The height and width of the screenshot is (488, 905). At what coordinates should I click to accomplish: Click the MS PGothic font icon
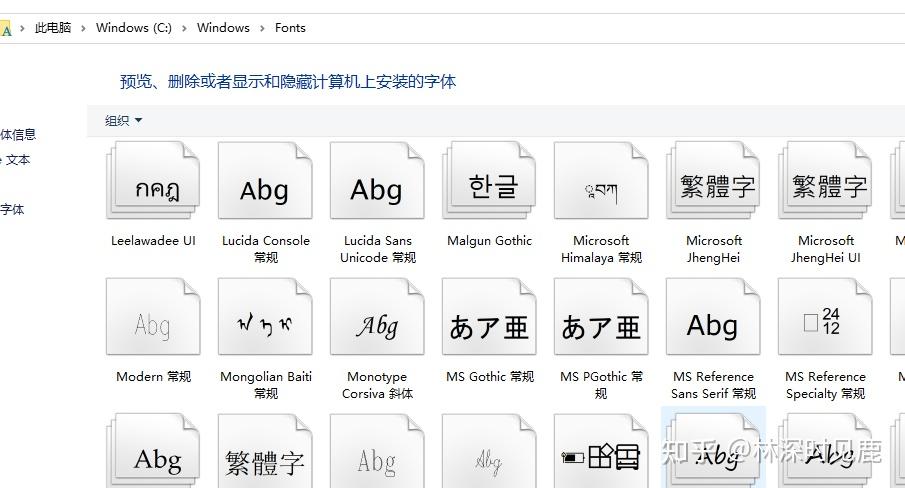[601, 320]
